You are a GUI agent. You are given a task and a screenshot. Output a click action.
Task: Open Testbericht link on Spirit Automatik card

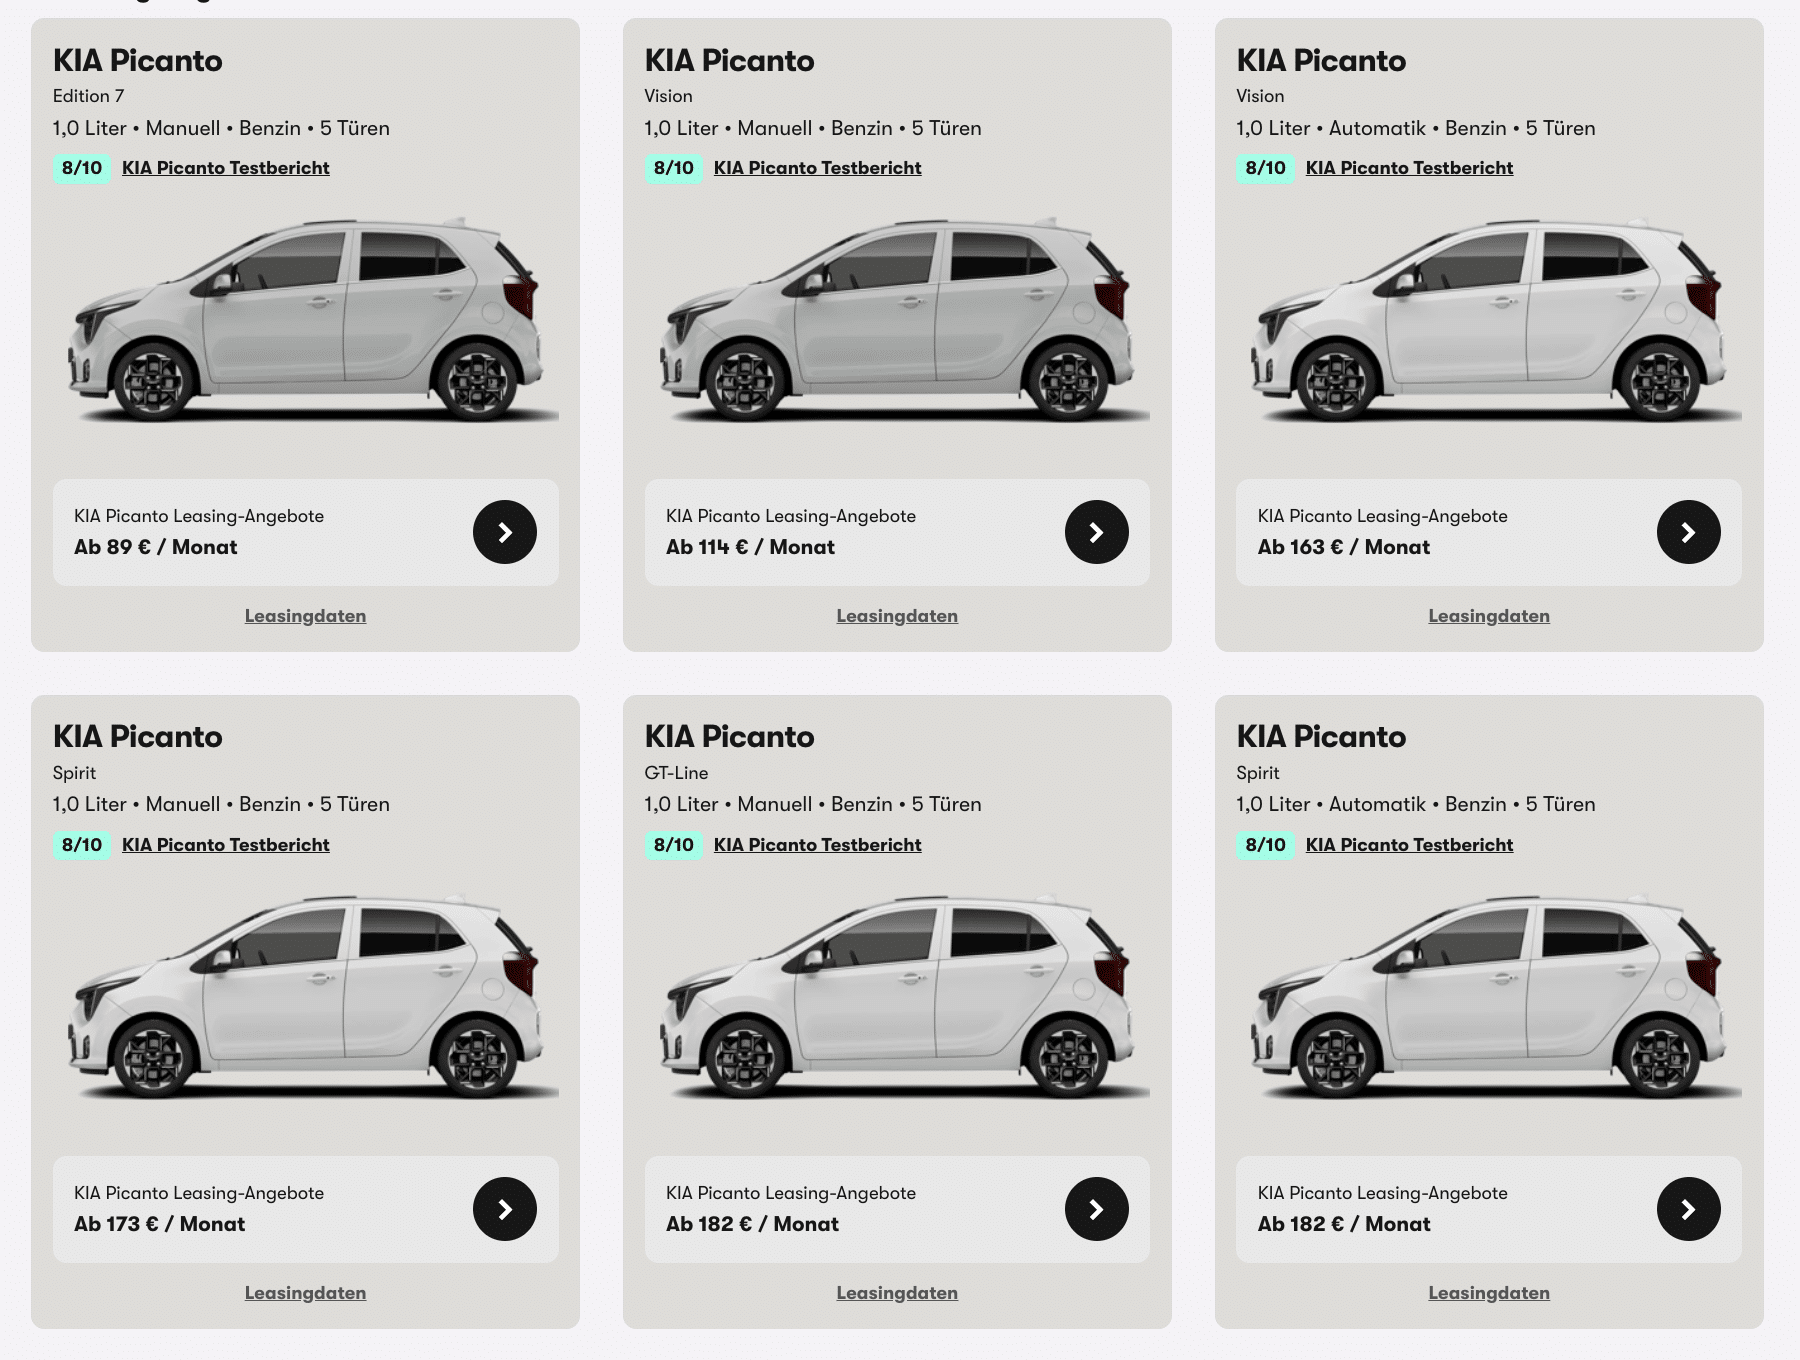(x=1410, y=845)
